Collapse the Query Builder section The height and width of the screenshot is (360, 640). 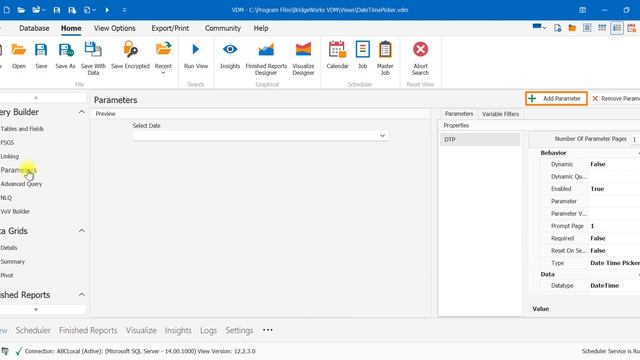click(82, 112)
